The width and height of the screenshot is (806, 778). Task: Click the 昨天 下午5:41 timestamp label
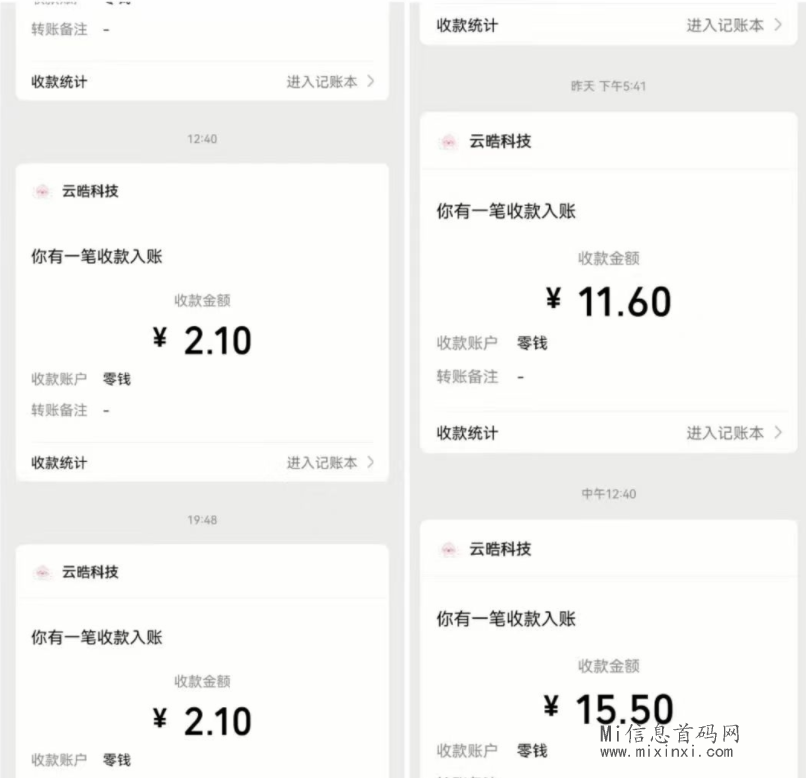point(611,85)
